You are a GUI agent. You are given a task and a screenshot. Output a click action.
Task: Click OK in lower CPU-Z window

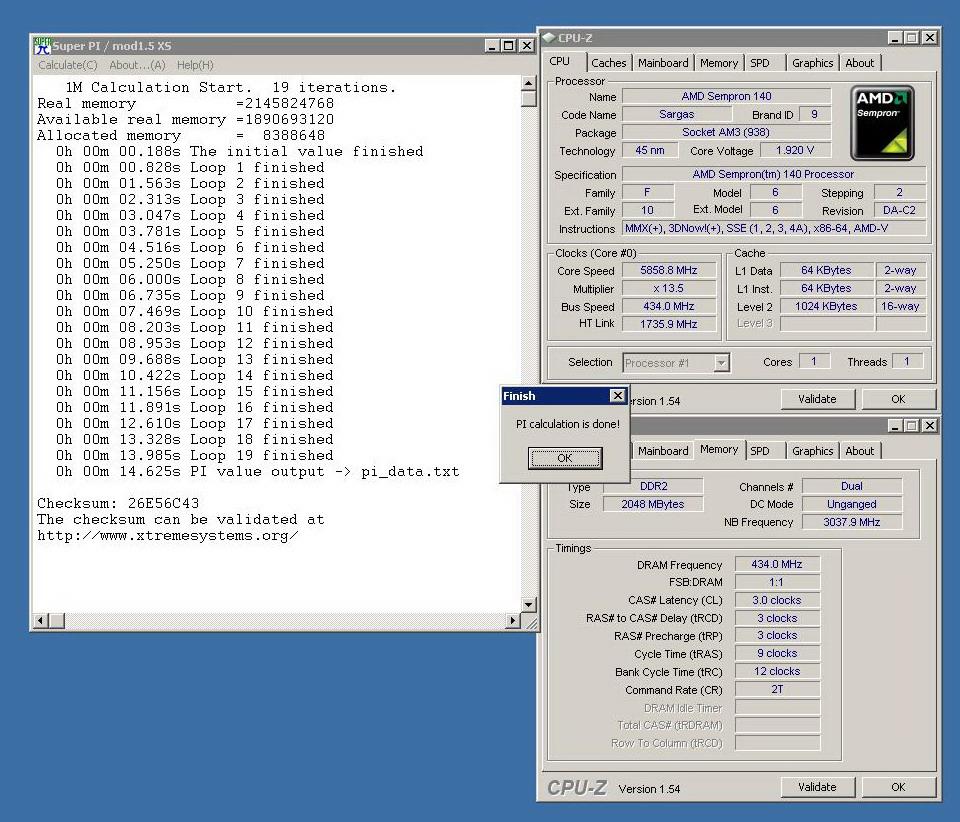pos(898,787)
